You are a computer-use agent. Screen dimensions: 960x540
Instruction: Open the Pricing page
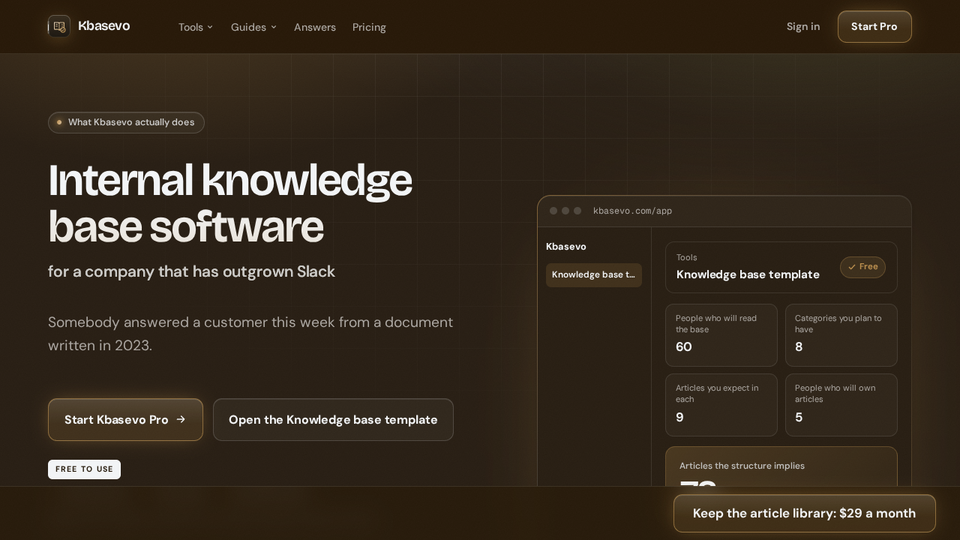point(369,27)
